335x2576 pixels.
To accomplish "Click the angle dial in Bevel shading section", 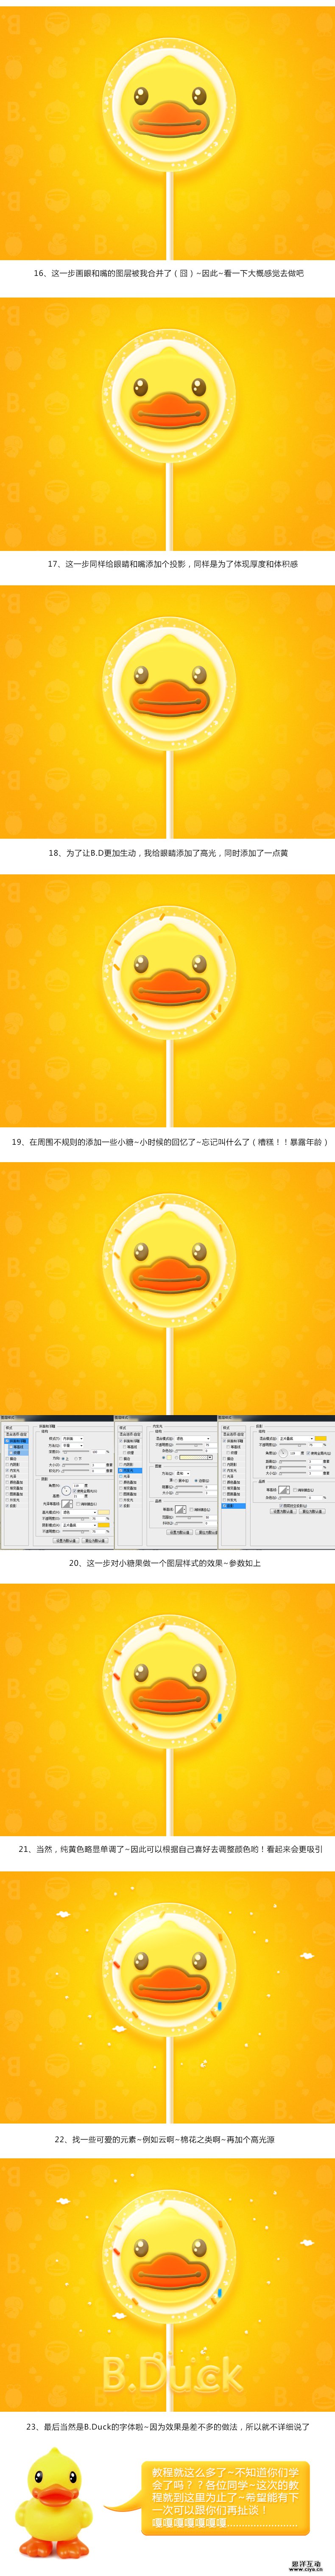I will 67,1491.
